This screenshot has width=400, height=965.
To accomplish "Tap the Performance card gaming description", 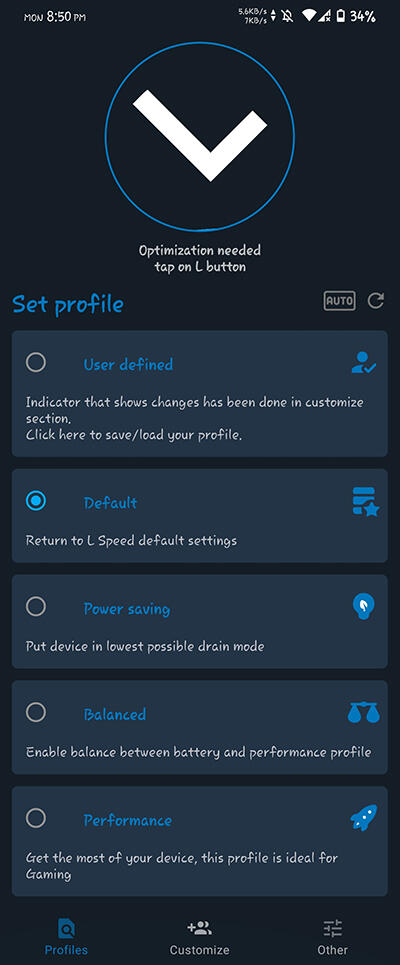I will (182, 865).
